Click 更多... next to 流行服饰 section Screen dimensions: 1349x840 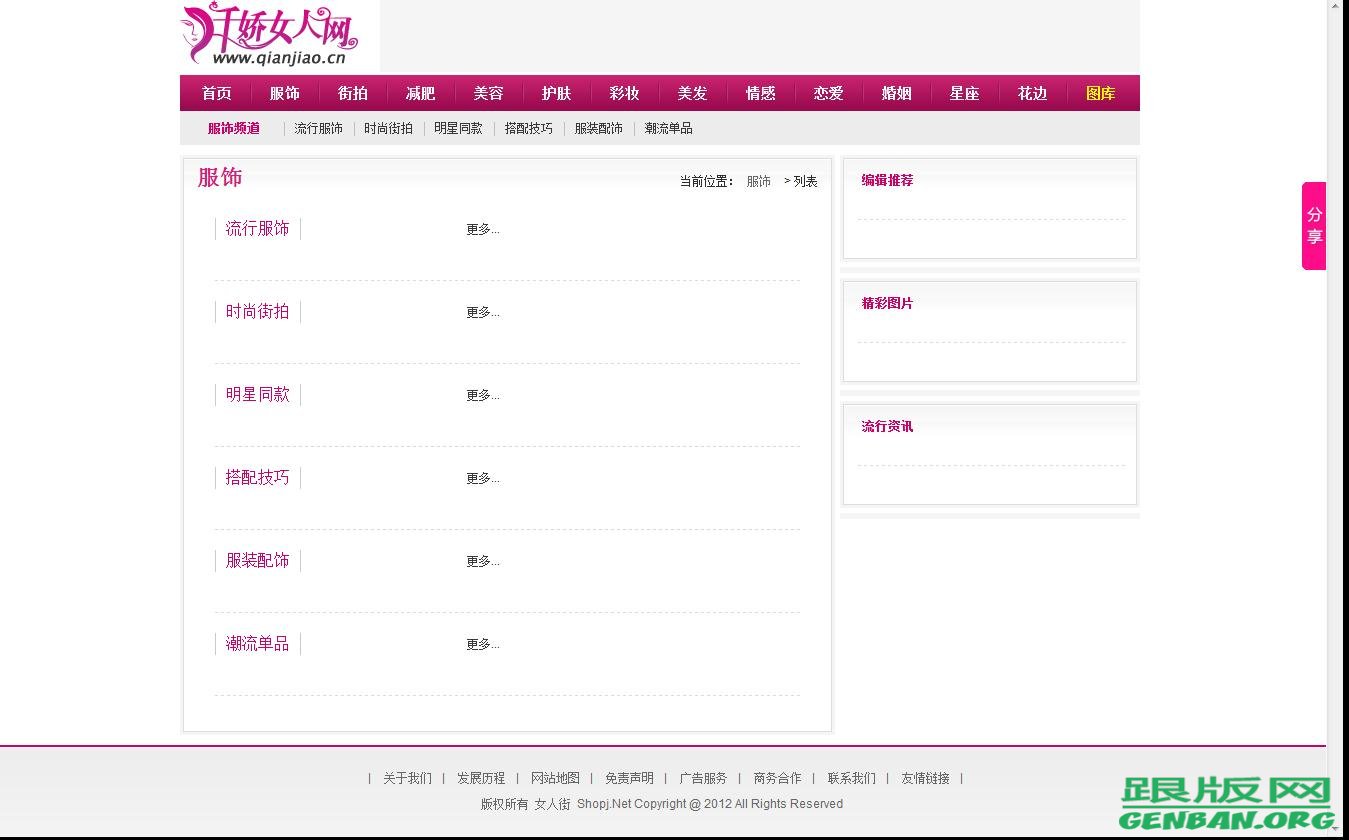pos(482,229)
